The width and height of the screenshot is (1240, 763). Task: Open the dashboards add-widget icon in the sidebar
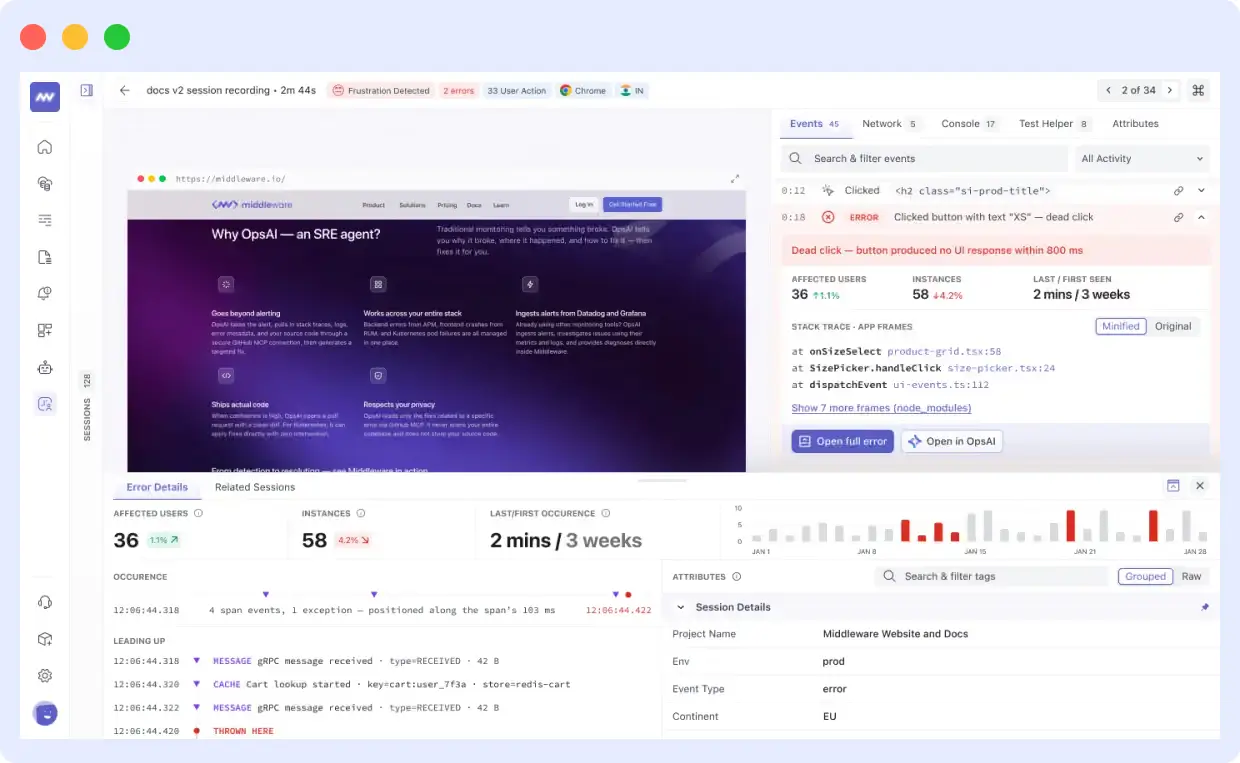45,330
